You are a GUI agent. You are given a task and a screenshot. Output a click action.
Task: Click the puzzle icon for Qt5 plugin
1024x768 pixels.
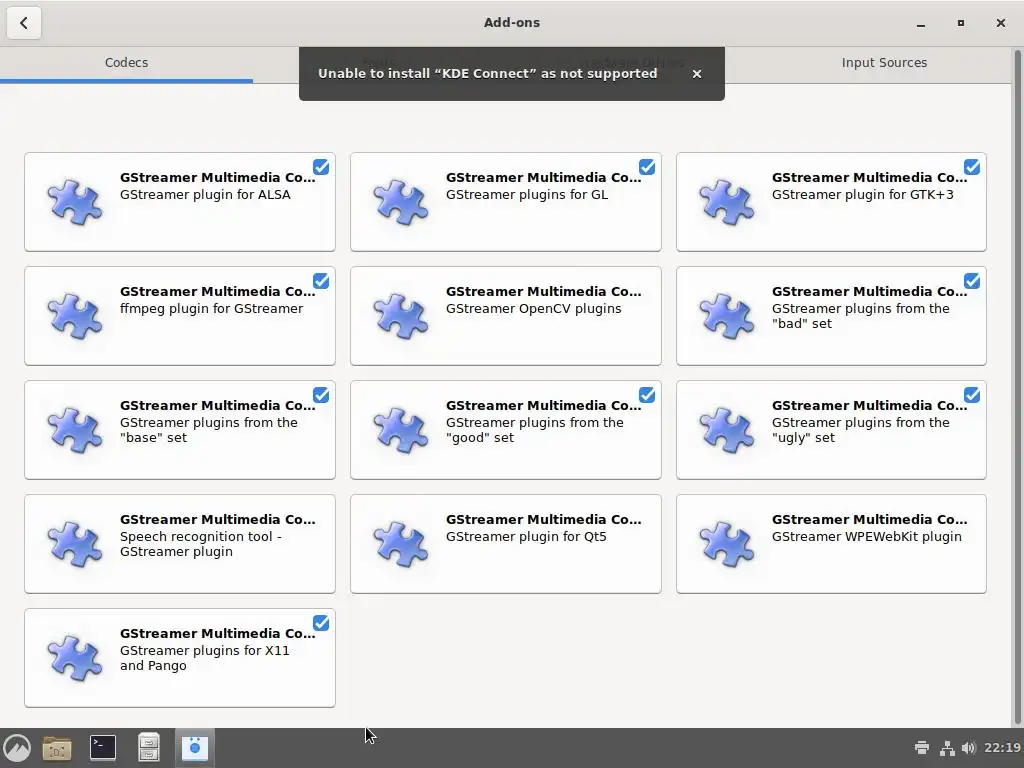pos(401,544)
